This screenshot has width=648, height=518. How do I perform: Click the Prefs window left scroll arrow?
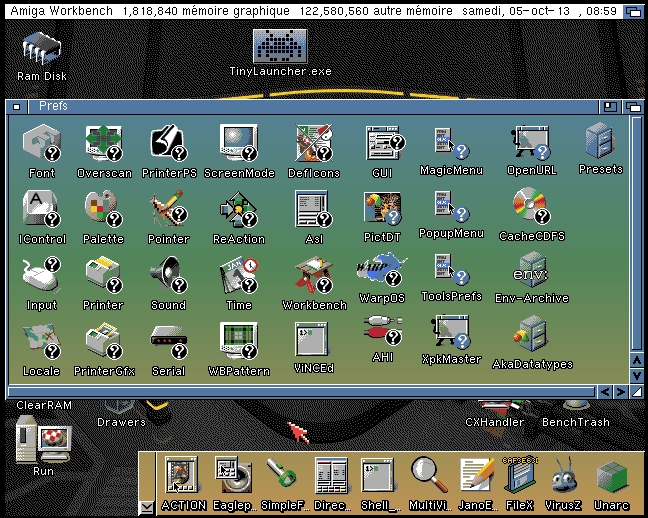[x=605, y=391]
